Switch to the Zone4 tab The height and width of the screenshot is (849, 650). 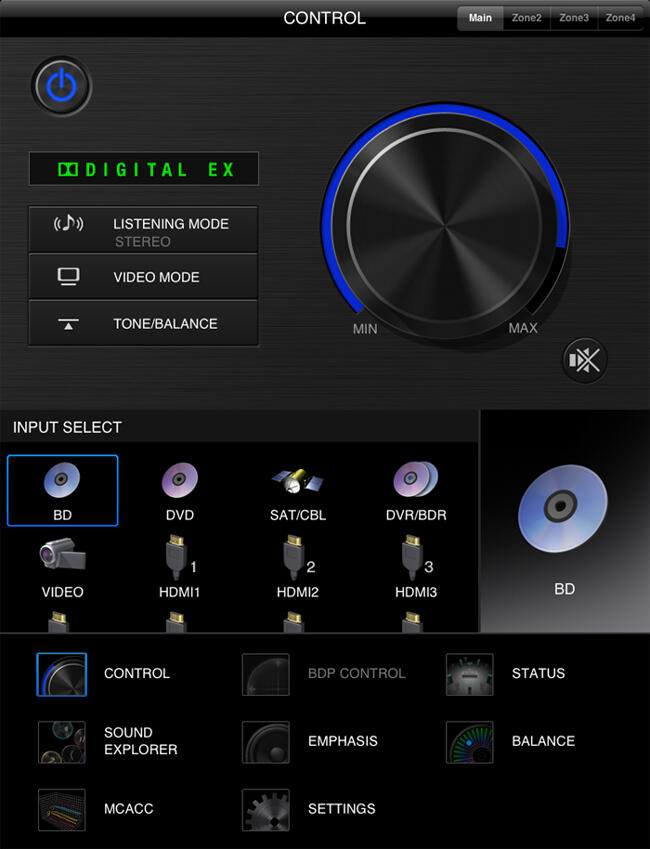(620, 18)
